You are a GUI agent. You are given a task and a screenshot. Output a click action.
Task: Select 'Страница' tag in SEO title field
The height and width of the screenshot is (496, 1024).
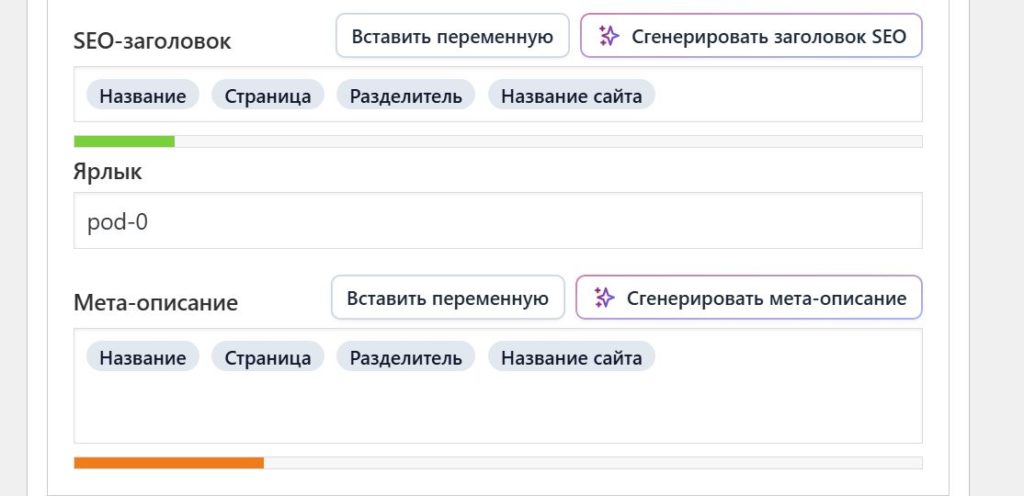268,95
